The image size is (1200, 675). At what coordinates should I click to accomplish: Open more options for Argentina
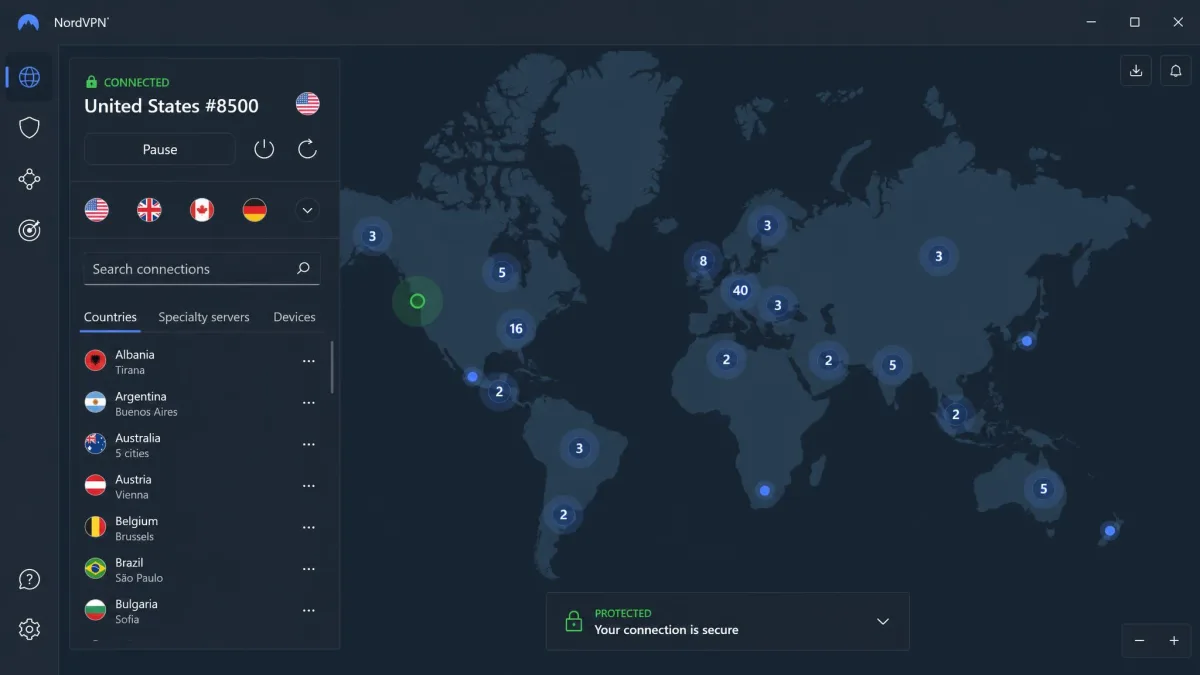click(309, 403)
